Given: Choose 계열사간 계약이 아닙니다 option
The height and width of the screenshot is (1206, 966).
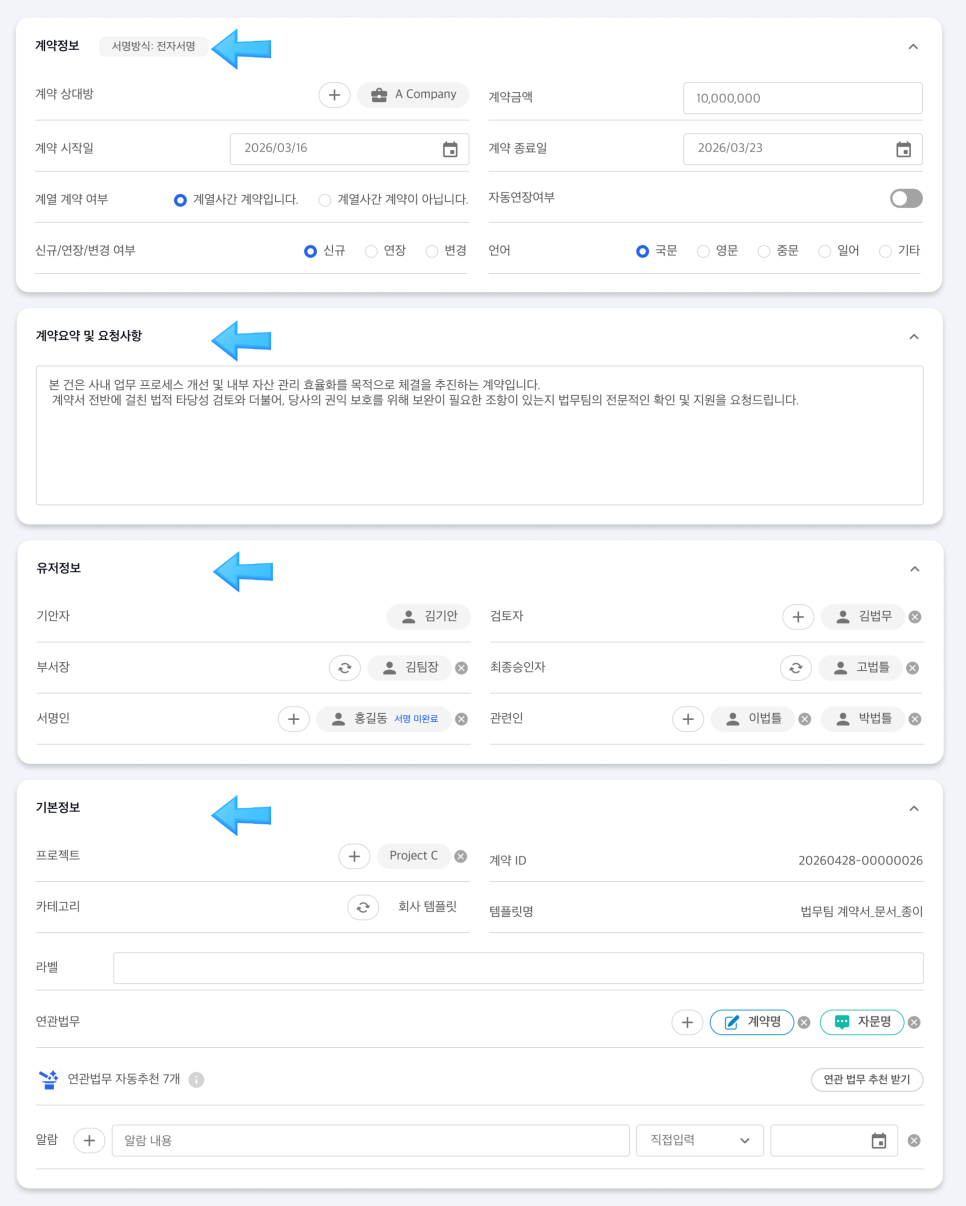Looking at the screenshot, I should pyautogui.click(x=325, y=199).
